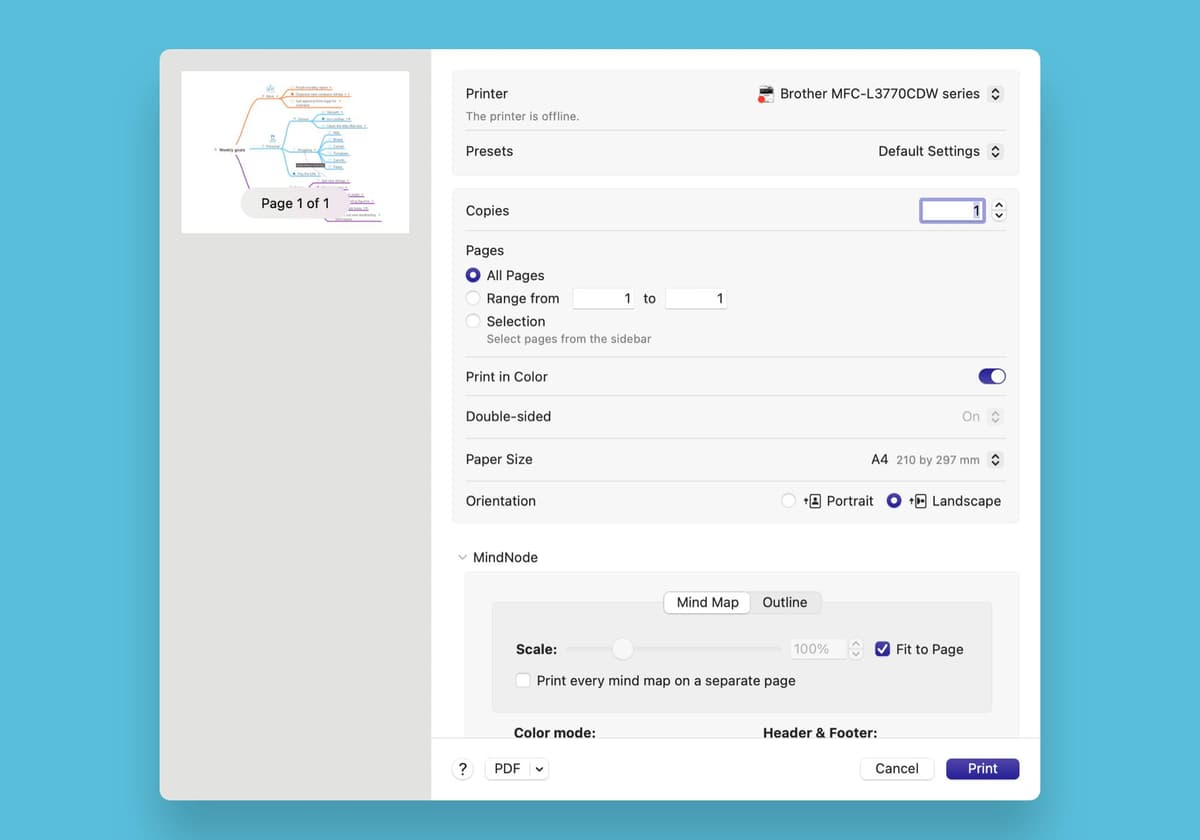This screenshot has width=1200, height=840.
Task: Switch to the Mind Map tab
Action: pyautogui.click(x=707, y=602)
